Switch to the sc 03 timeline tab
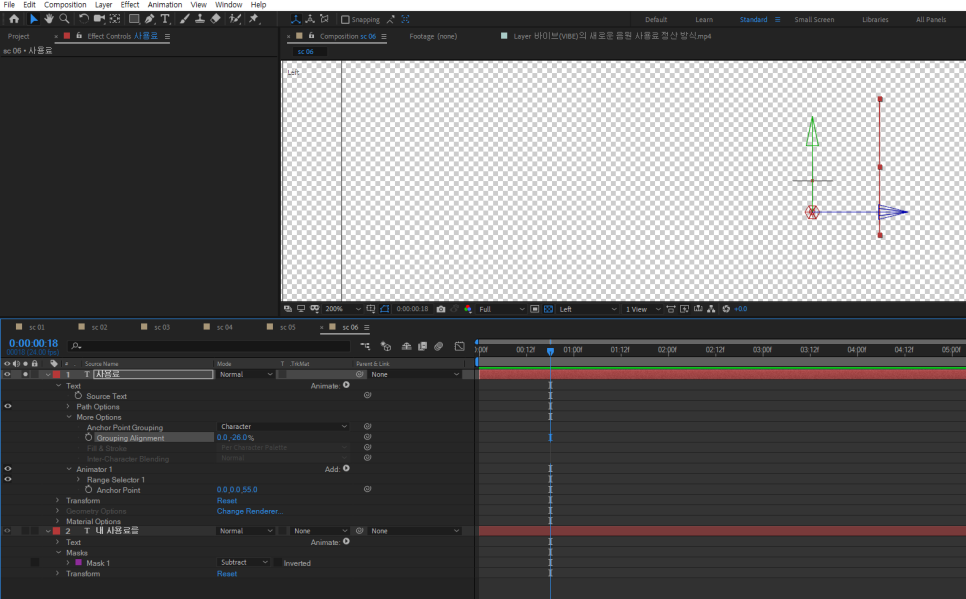The height and width of the screenshot is (599, 966). (x=161, y=327)
